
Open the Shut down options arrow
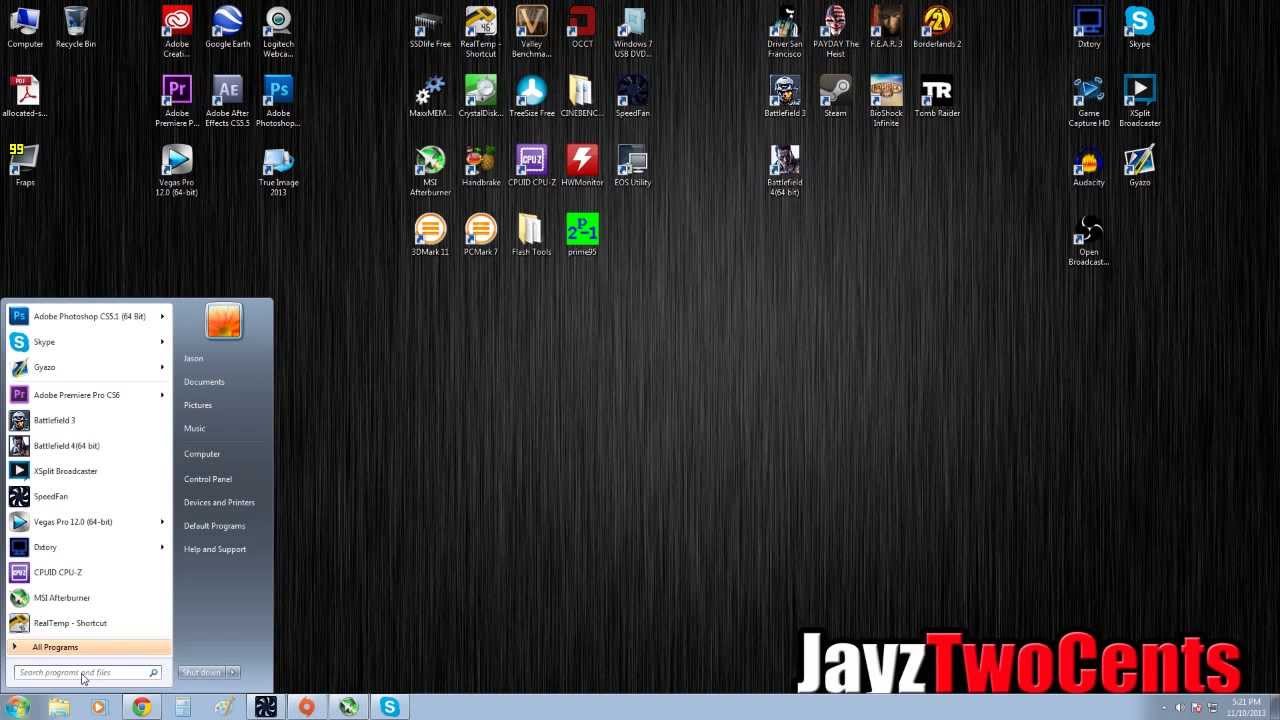point(234,672)
